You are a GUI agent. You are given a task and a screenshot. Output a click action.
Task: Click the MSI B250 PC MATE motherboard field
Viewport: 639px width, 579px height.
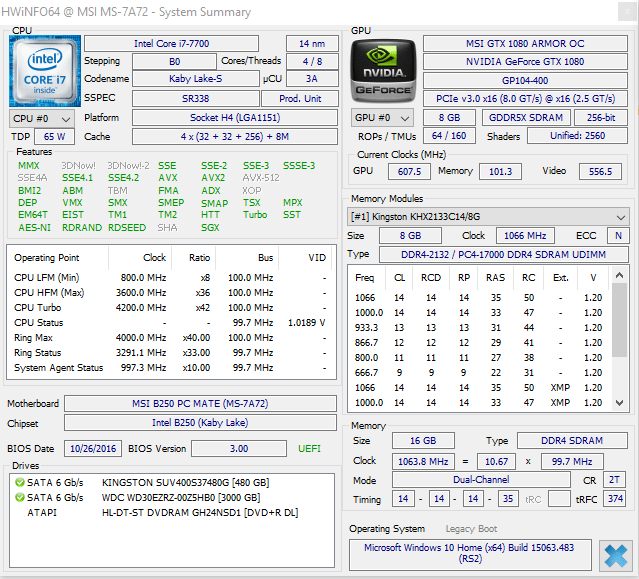[200, 403]
